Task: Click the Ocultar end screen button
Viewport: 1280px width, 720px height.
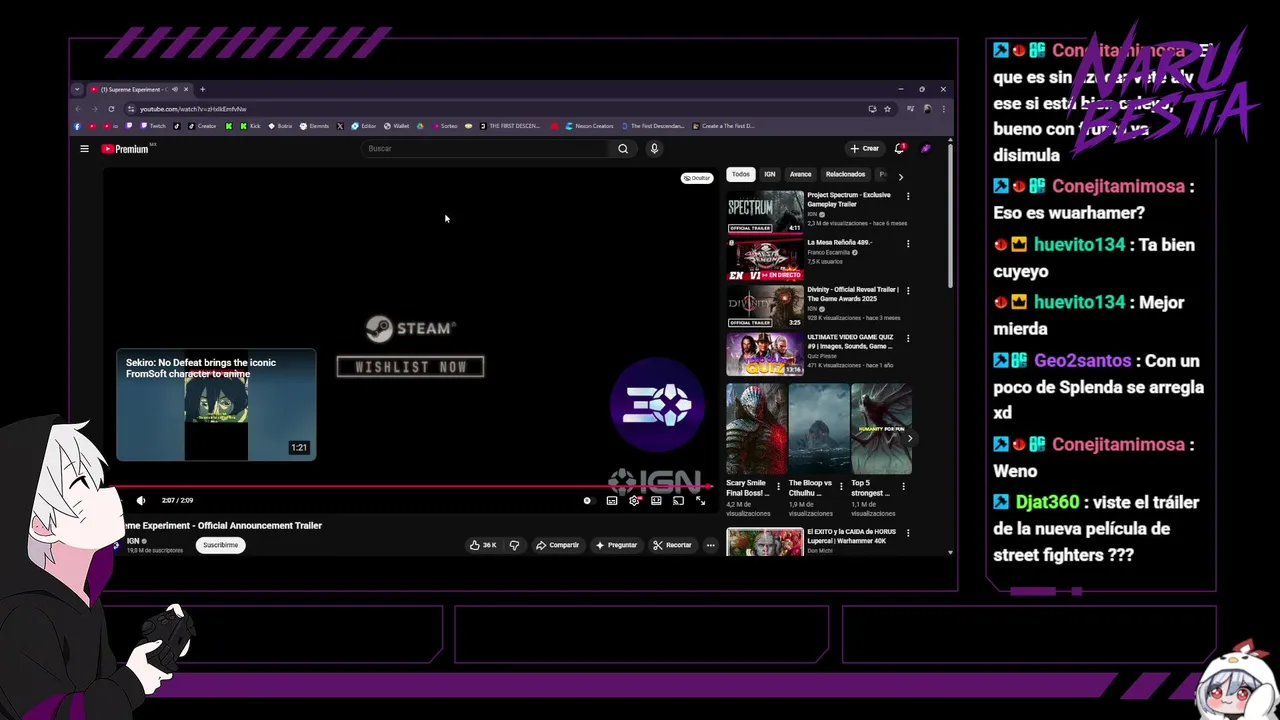Action: pyautogui.click(x=696, y=178)
